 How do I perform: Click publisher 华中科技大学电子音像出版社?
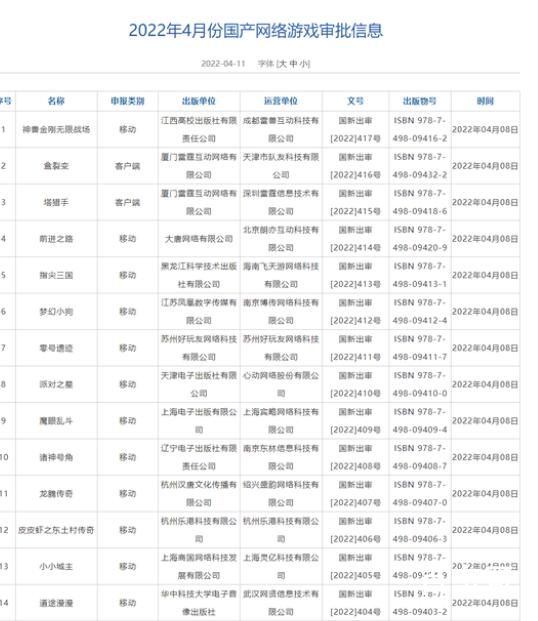(x=199, y=603)
